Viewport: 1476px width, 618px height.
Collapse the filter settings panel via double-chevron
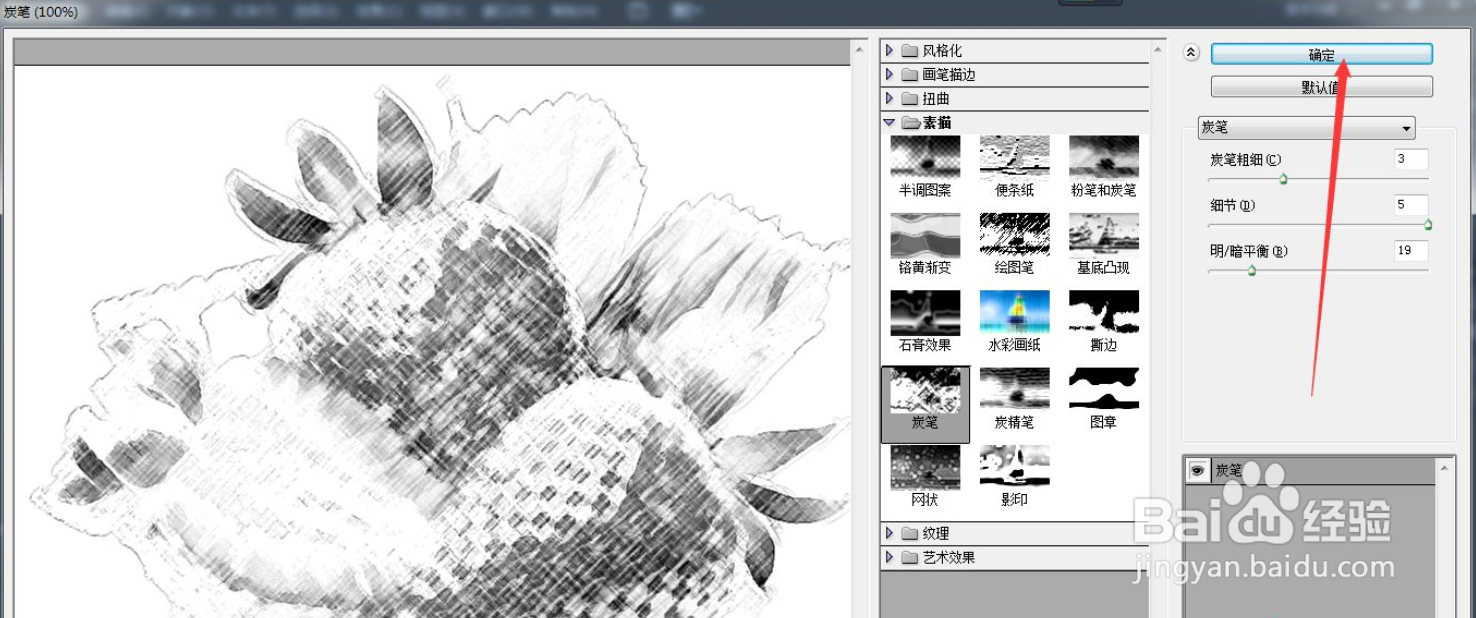point(1189,53)
